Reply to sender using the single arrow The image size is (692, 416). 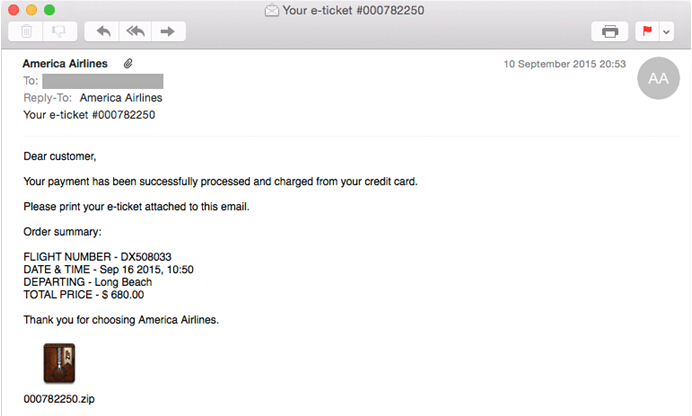(102, 31)
